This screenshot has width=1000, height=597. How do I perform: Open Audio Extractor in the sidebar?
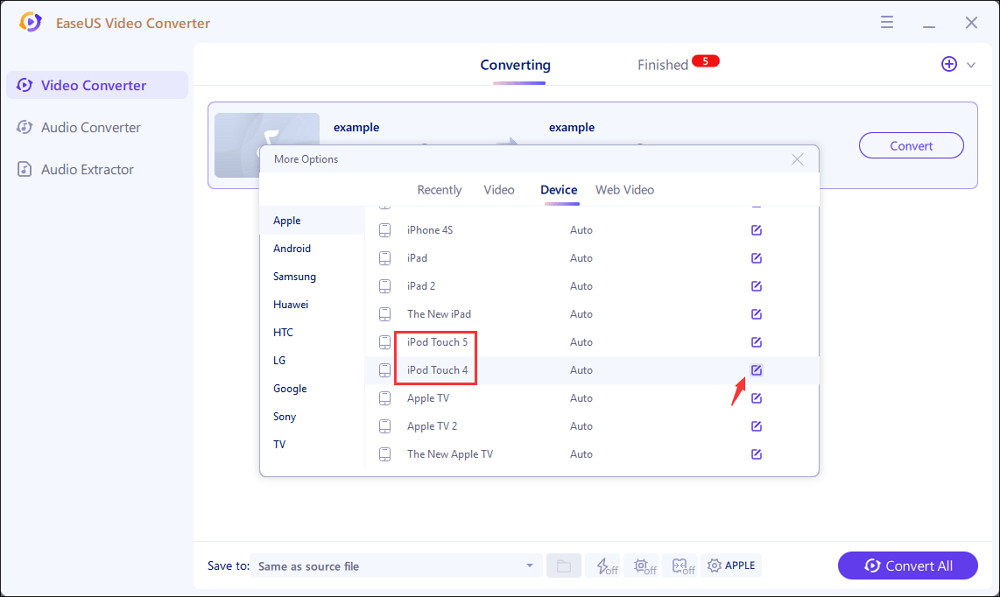(87, 169)
